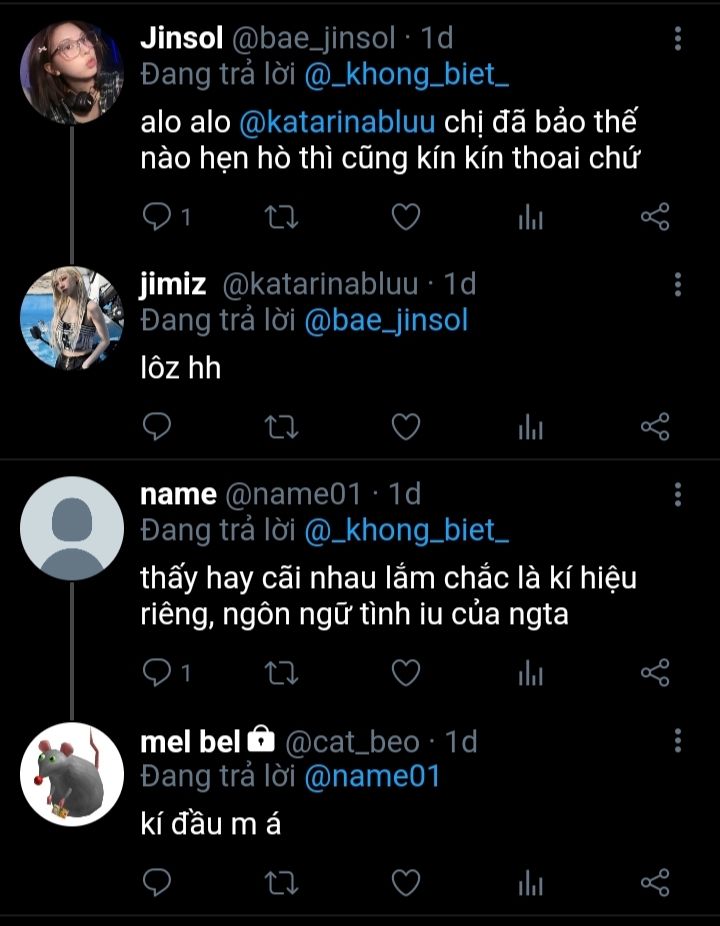Open more options on jimiz's reply
720x926 pixels.
678,285
